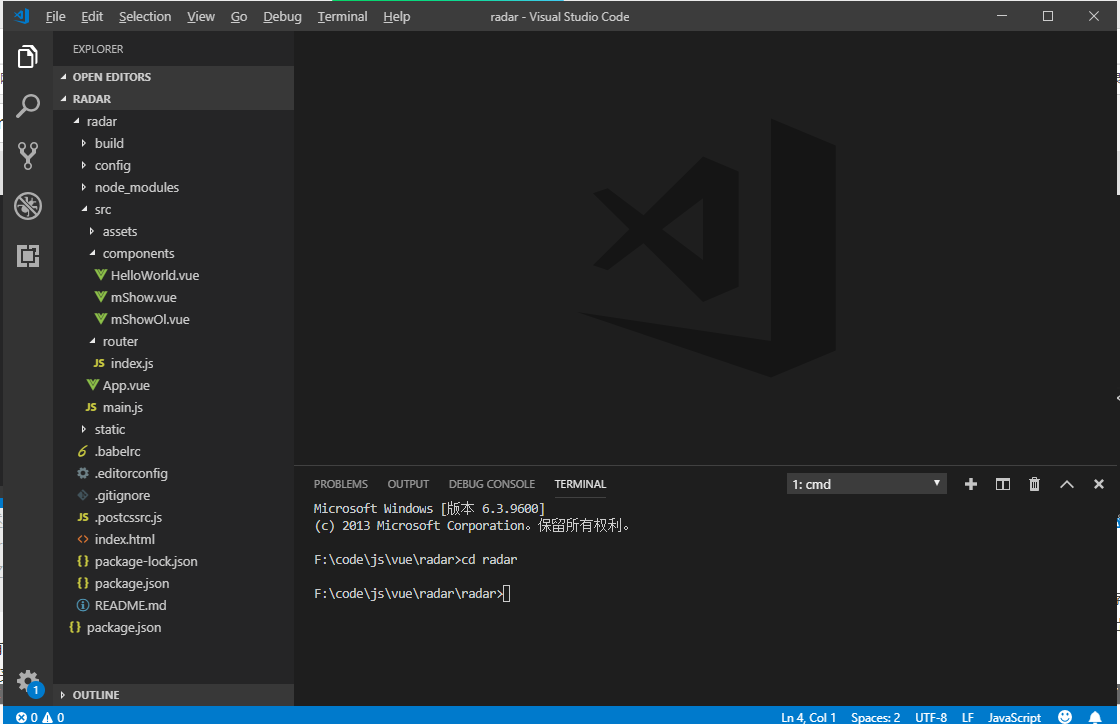Screen dimensions: 1120x724
Task: Switch to the DEBUG CONSOLE tab
Action: [x=491, y=484]
